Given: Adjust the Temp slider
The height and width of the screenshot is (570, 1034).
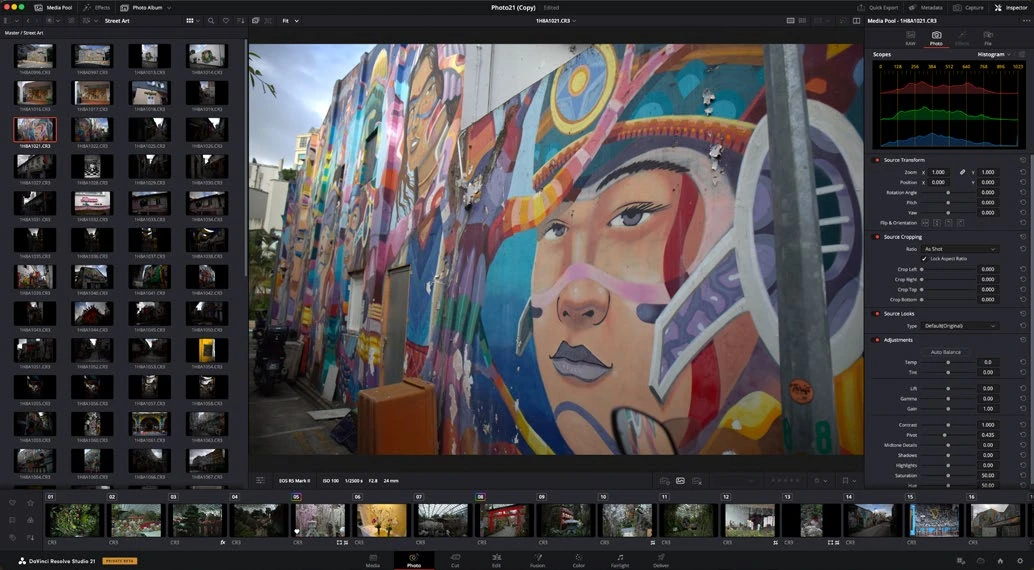Looking at the screenshot, I should [x=948, y=362].
